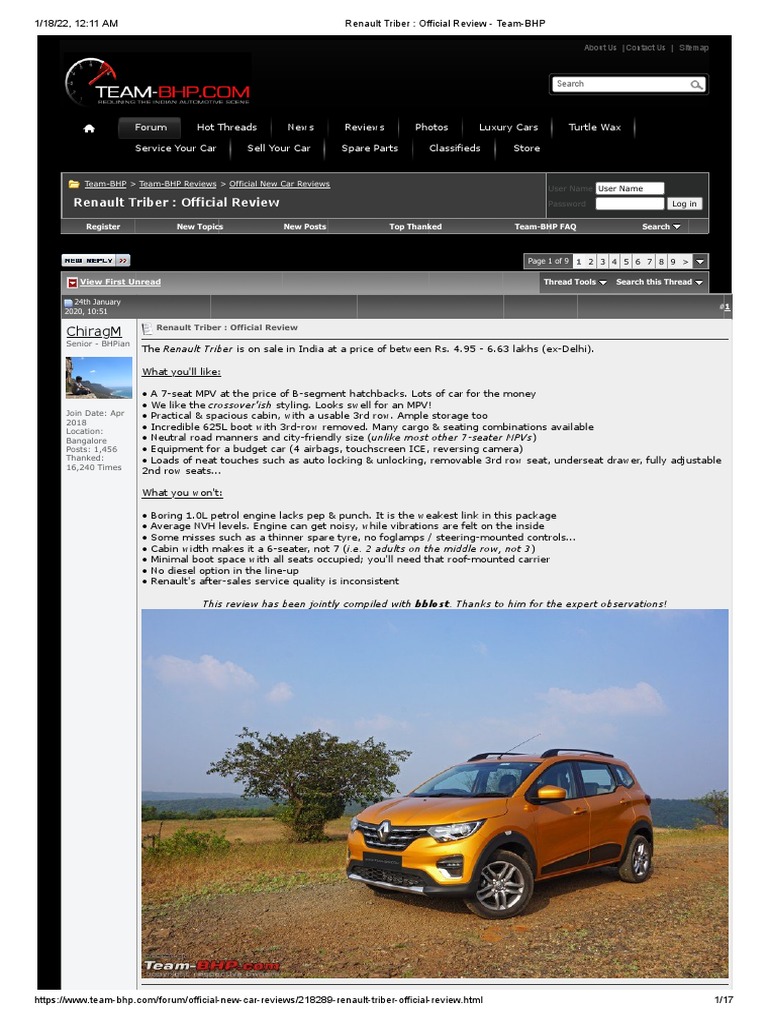The height and width of the screenshot is (1024, 768).
Task: Click Top Thanked link
Action: (415, 227)
